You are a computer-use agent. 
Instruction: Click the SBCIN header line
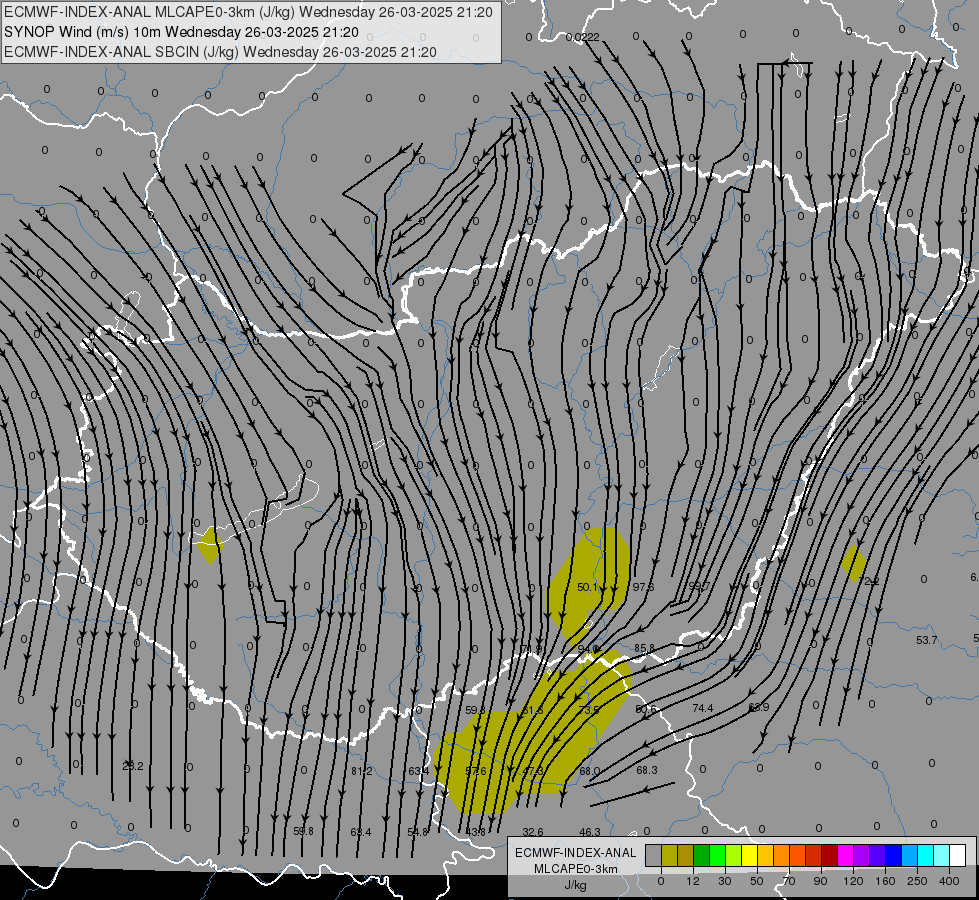pyautogui.click(x=220, y=52)
